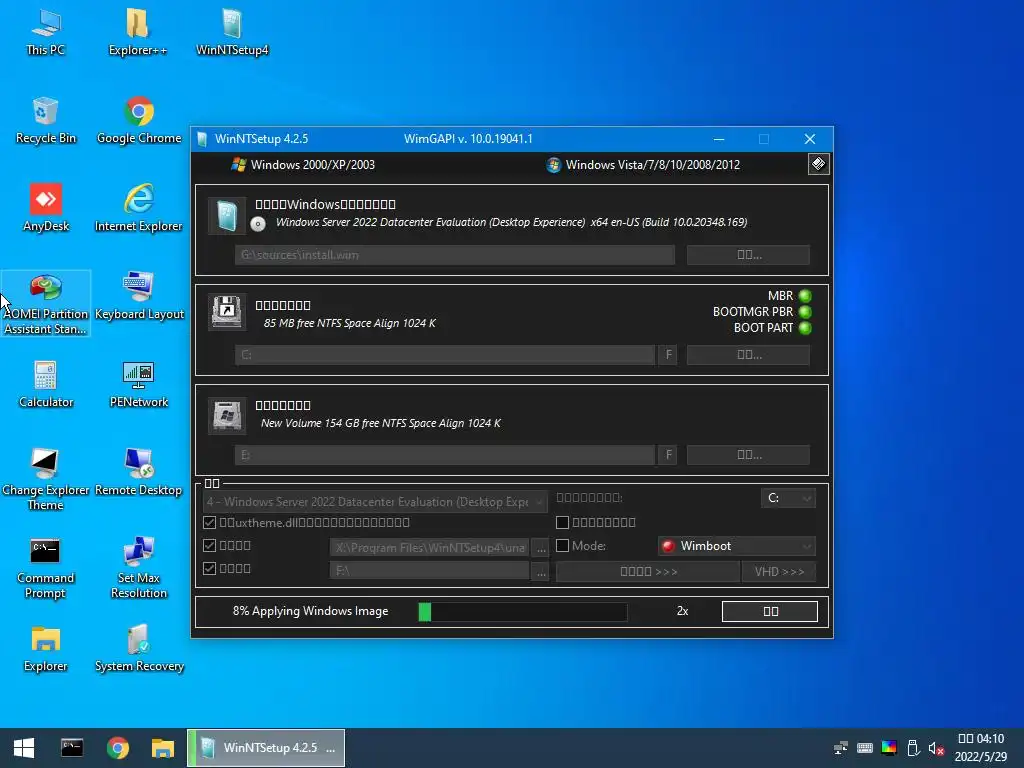Screen dimensions: 1024x768
Task: Click the button left of VHD >>>
Action: coord(648,571)
